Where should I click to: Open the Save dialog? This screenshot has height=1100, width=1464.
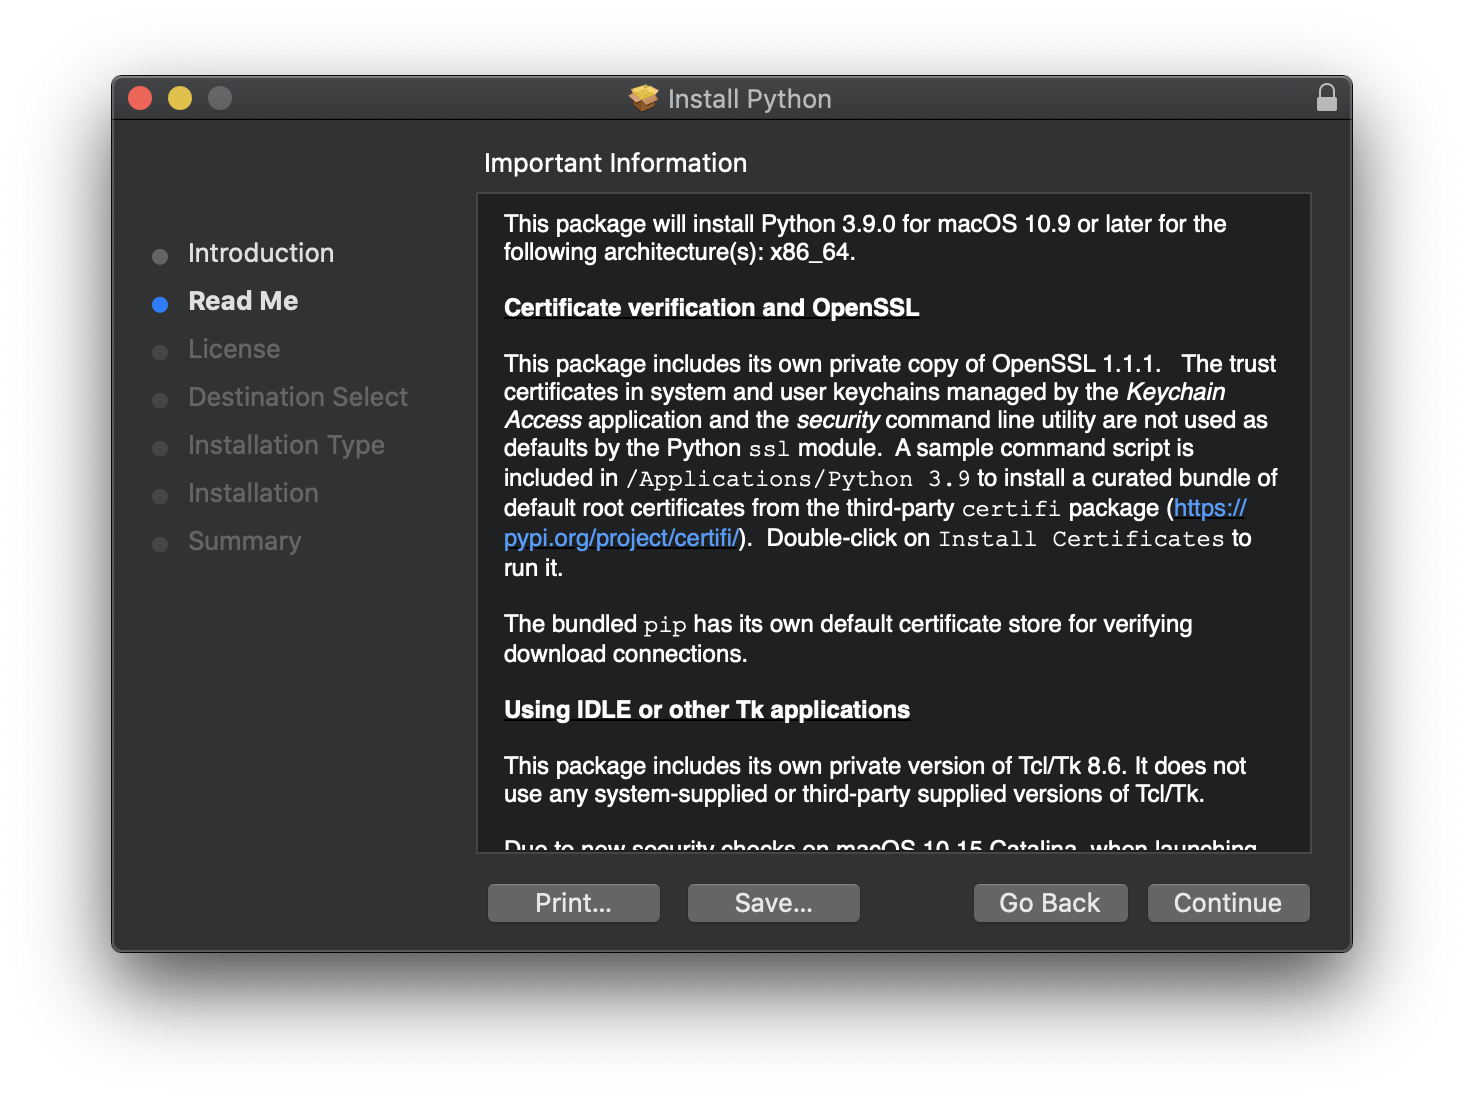pos(773,902)
